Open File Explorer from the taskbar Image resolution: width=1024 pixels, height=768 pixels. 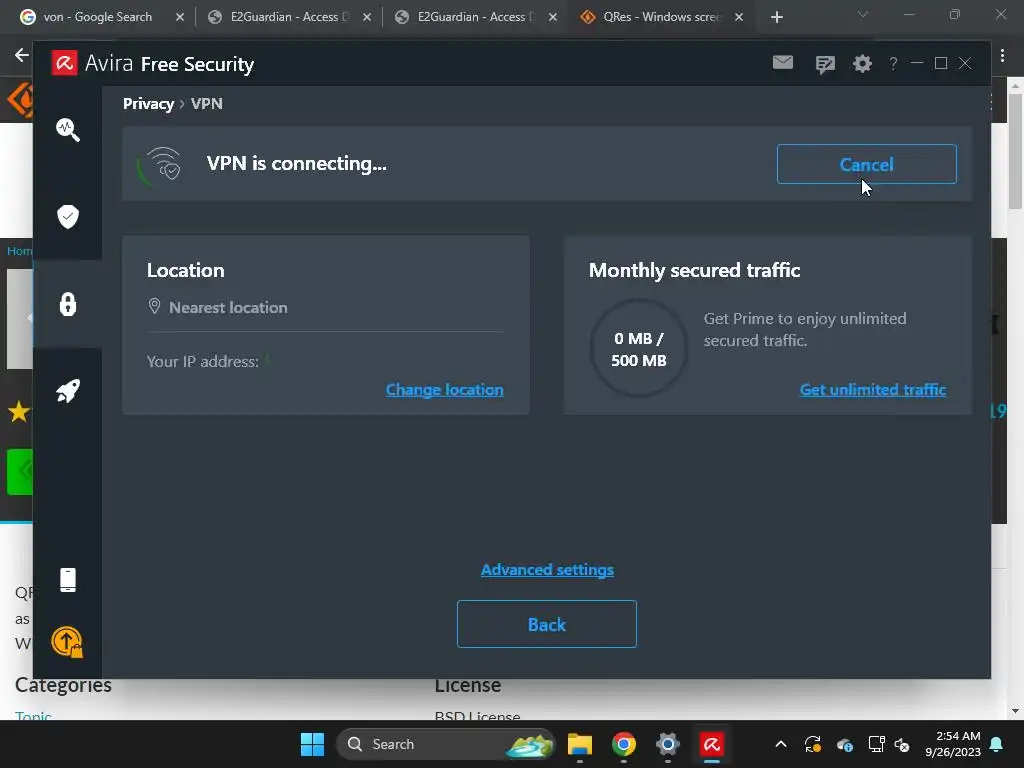pos(579,744)
